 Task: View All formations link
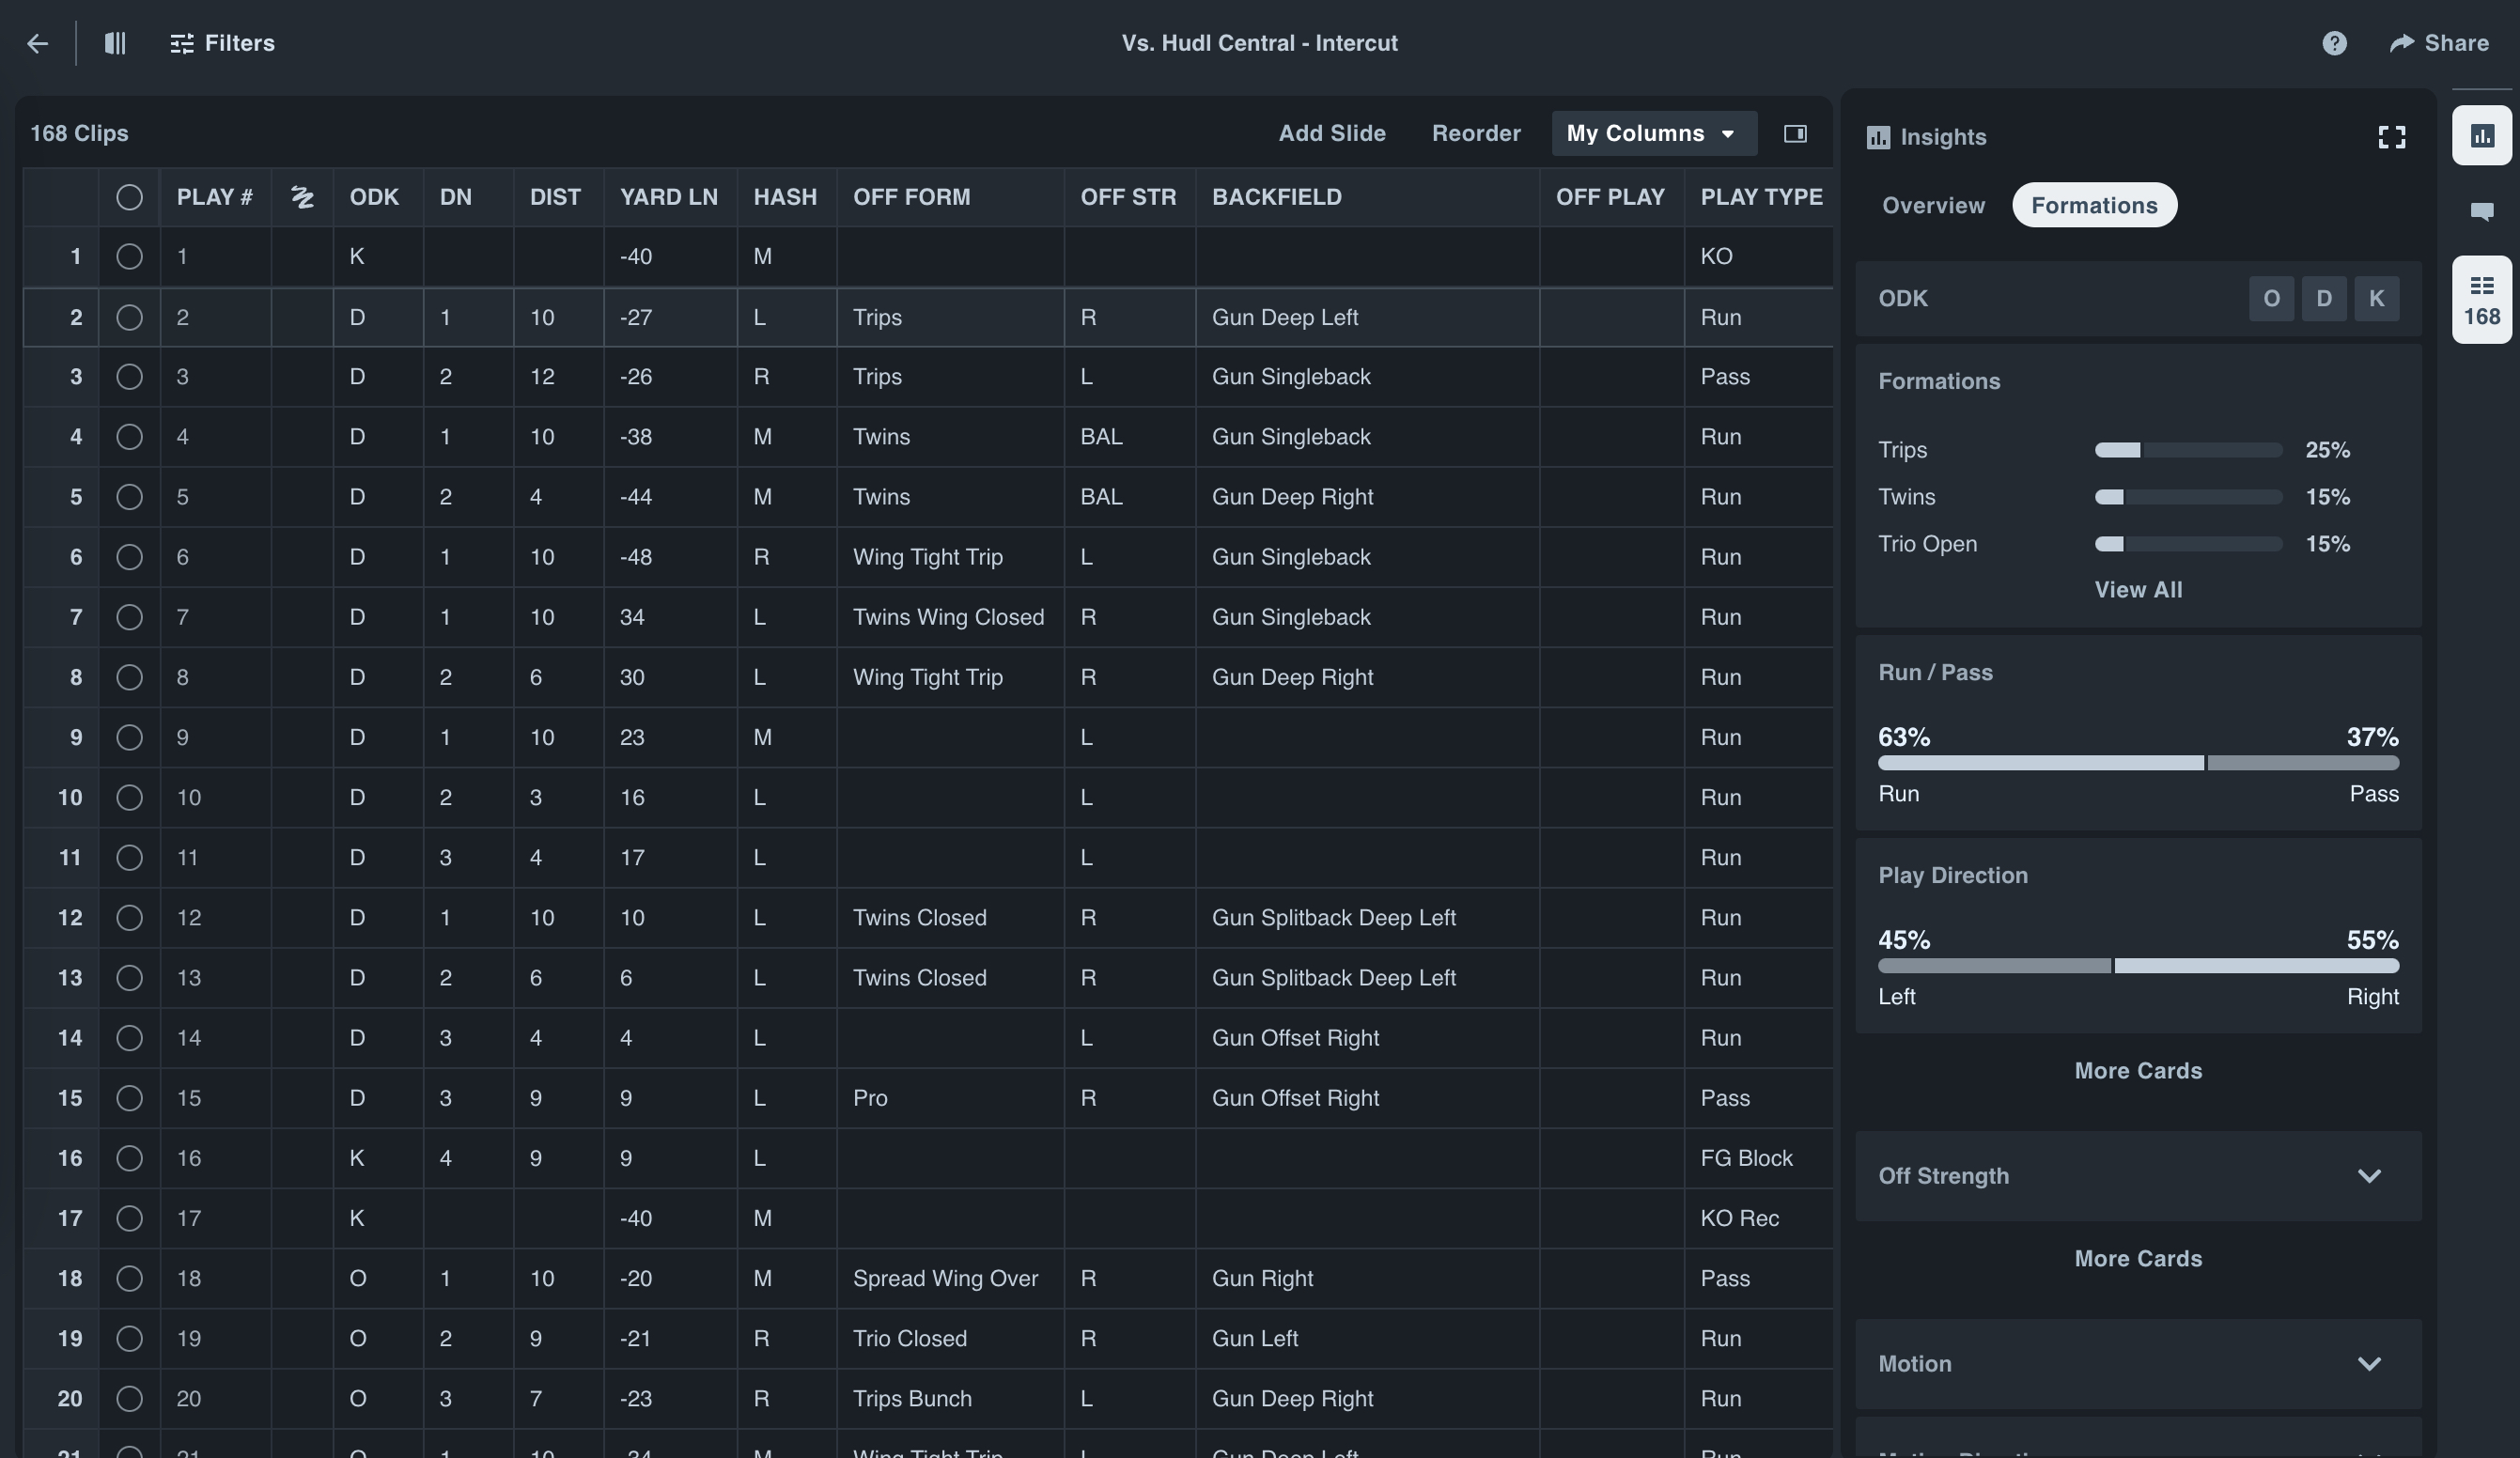2138,590
